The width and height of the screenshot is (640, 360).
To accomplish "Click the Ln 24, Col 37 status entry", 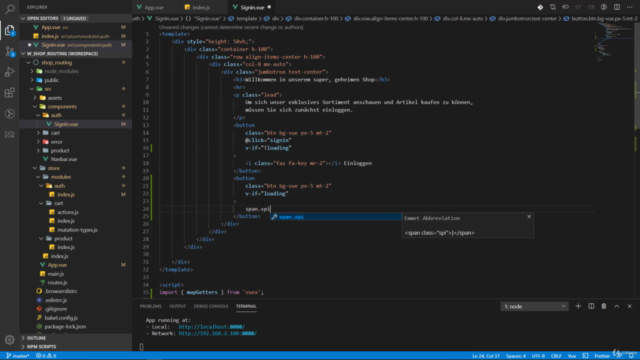I will [486, 356].
